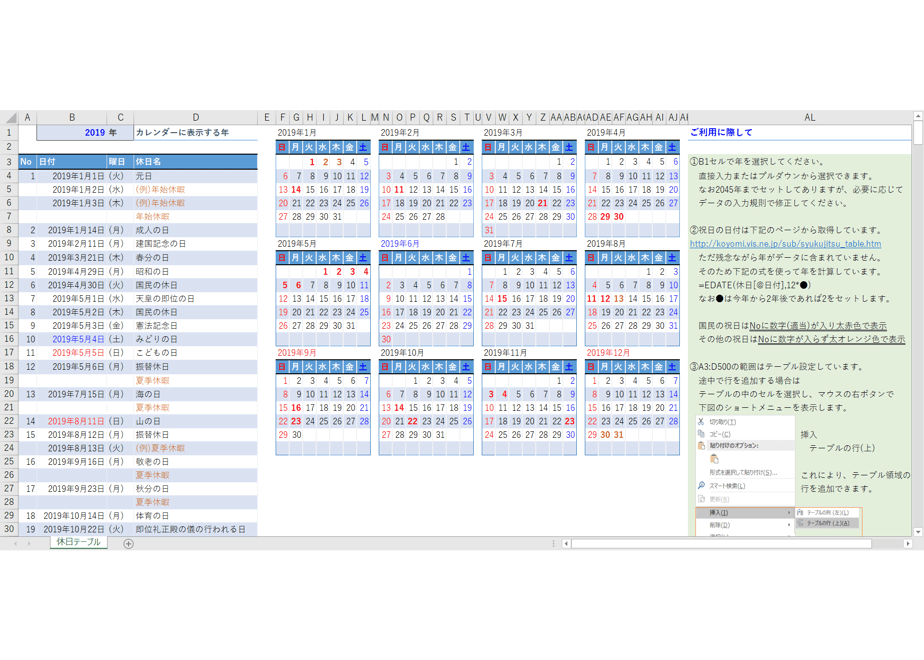924x660 pixels.
Task: Select the cell 春分の日
Action: pos(196,258)
